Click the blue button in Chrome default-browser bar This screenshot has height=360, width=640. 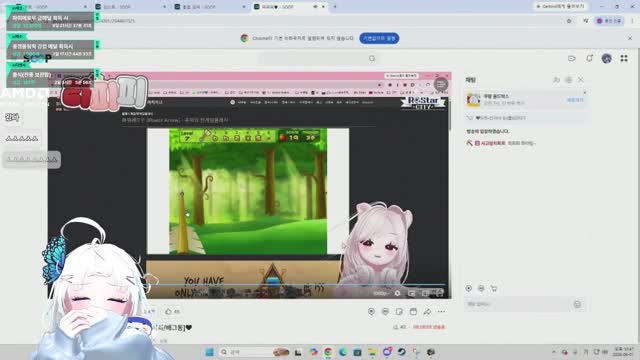[379, 38]
